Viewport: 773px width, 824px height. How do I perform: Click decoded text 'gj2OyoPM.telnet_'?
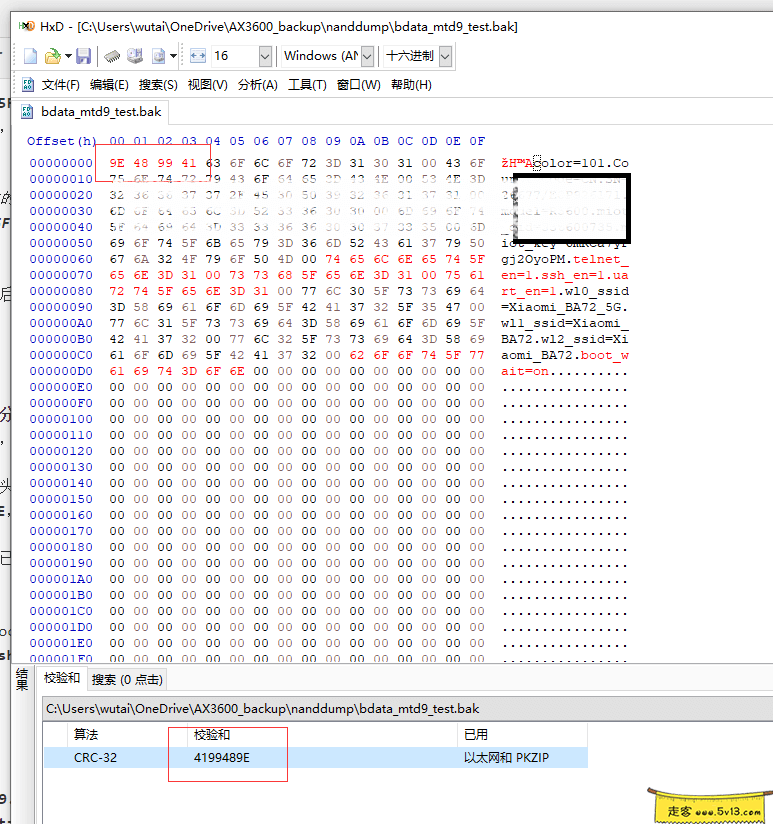565,259
